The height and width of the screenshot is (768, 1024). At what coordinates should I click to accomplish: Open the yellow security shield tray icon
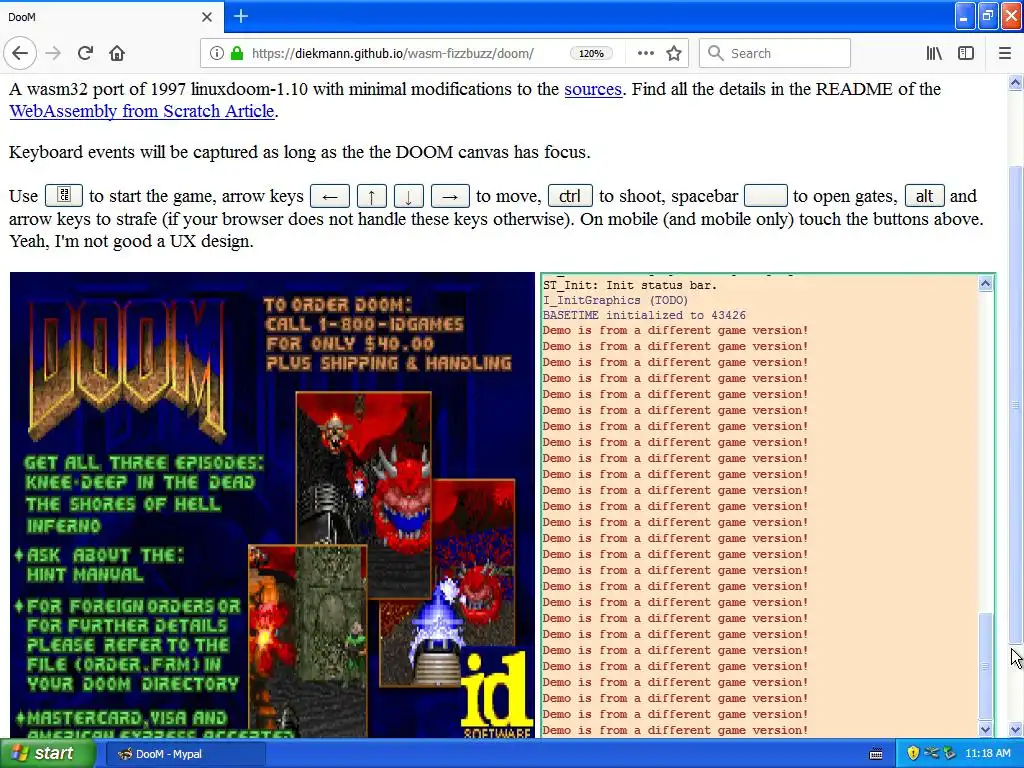913,754
